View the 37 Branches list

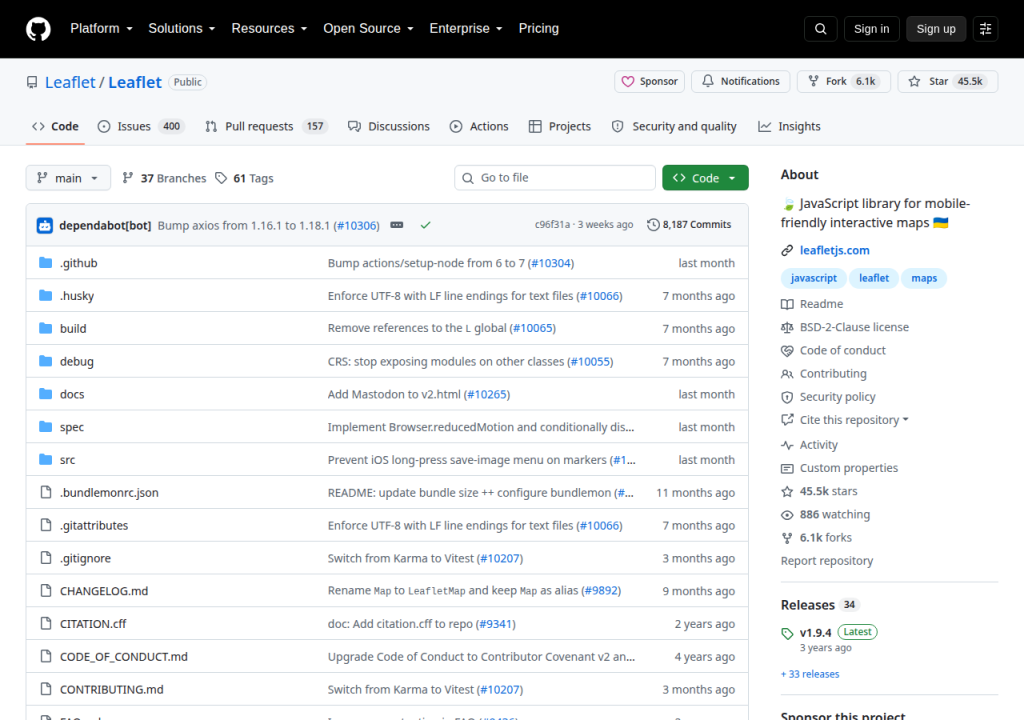coord(164,178)
